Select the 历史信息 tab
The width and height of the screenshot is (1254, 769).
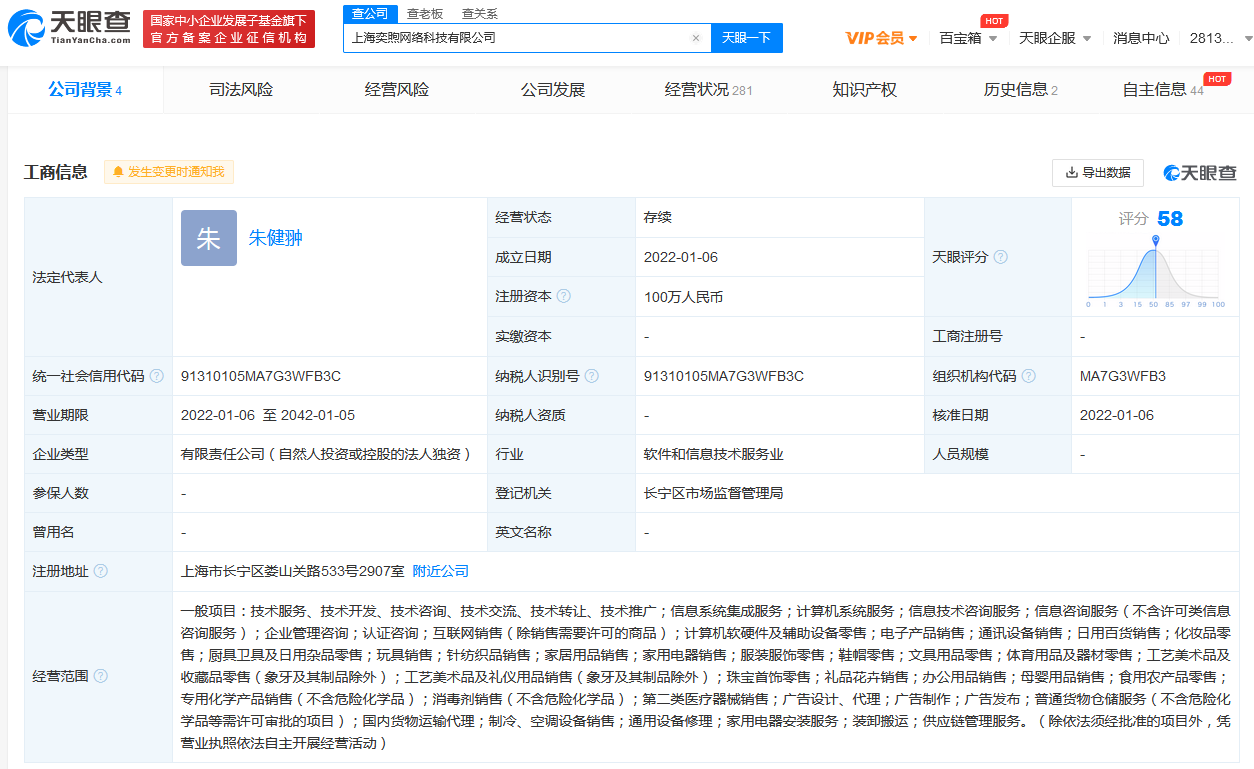[1021, 90]
